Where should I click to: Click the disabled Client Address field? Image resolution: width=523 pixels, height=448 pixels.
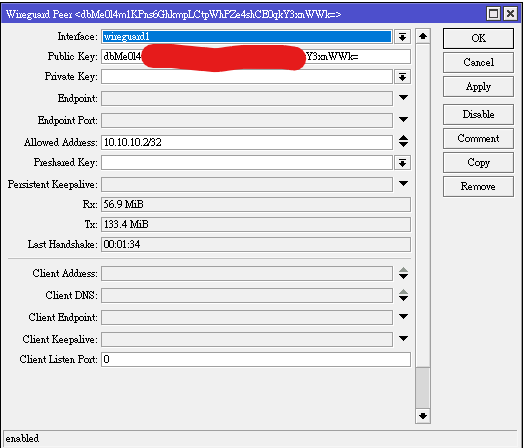click(247, 274)
